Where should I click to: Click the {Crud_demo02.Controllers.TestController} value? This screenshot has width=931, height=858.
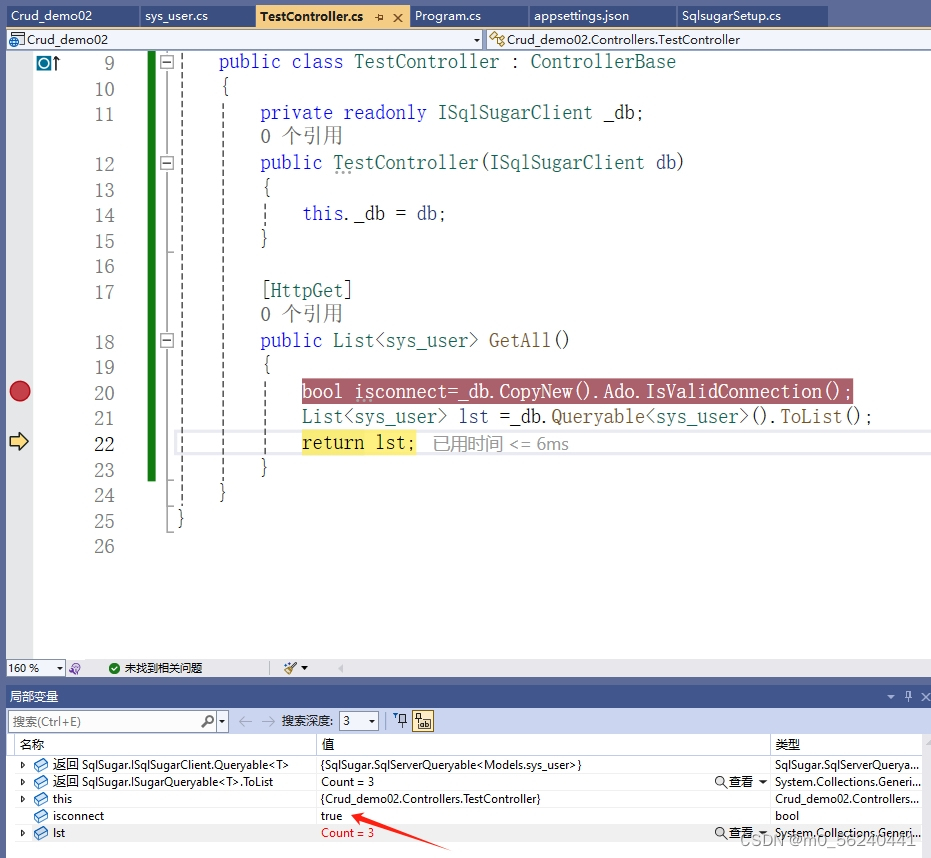(x=430, y=799)
